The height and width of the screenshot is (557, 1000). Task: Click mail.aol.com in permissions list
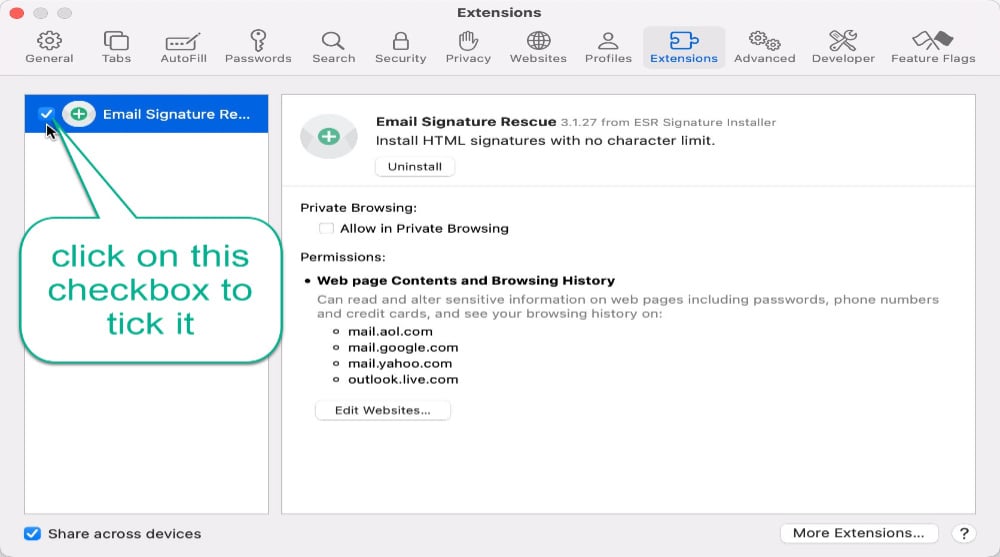point(390,332)
